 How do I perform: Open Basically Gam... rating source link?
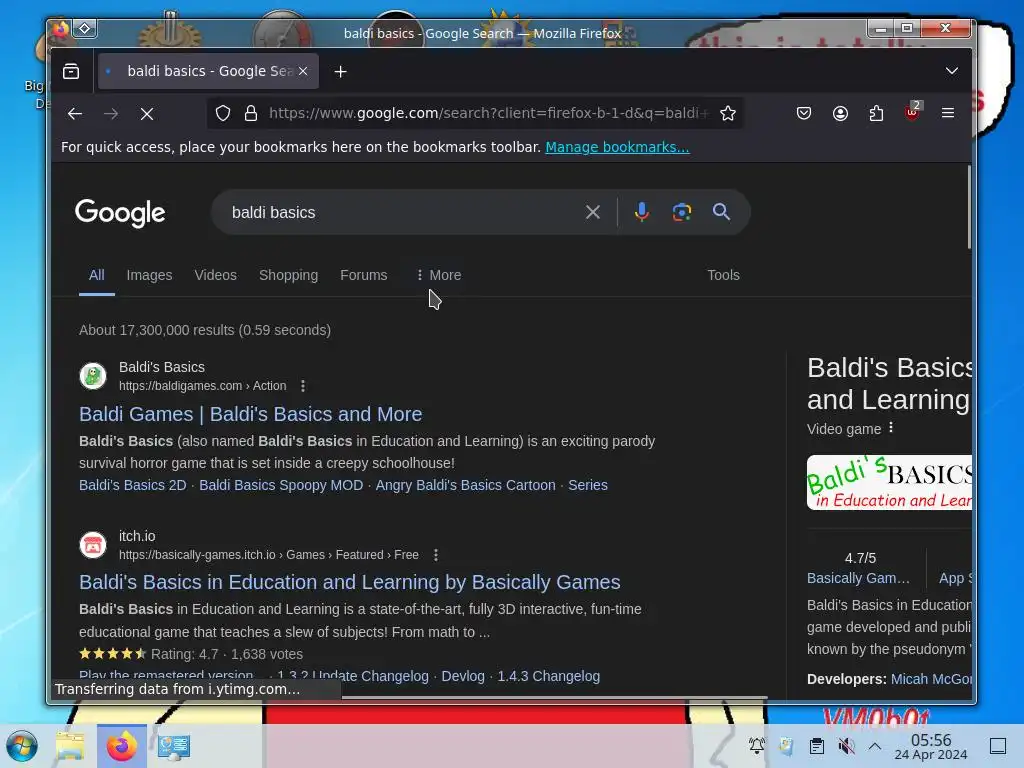click(x=858, y=578)
